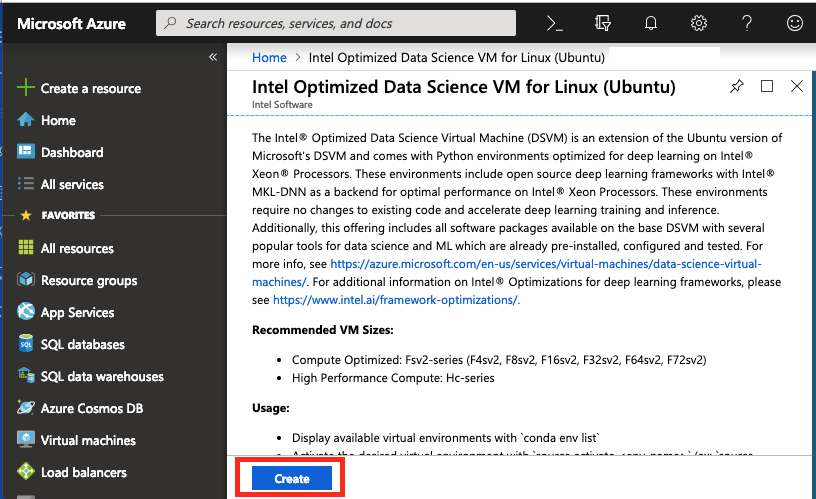Click the SQL databases icon

26,343
